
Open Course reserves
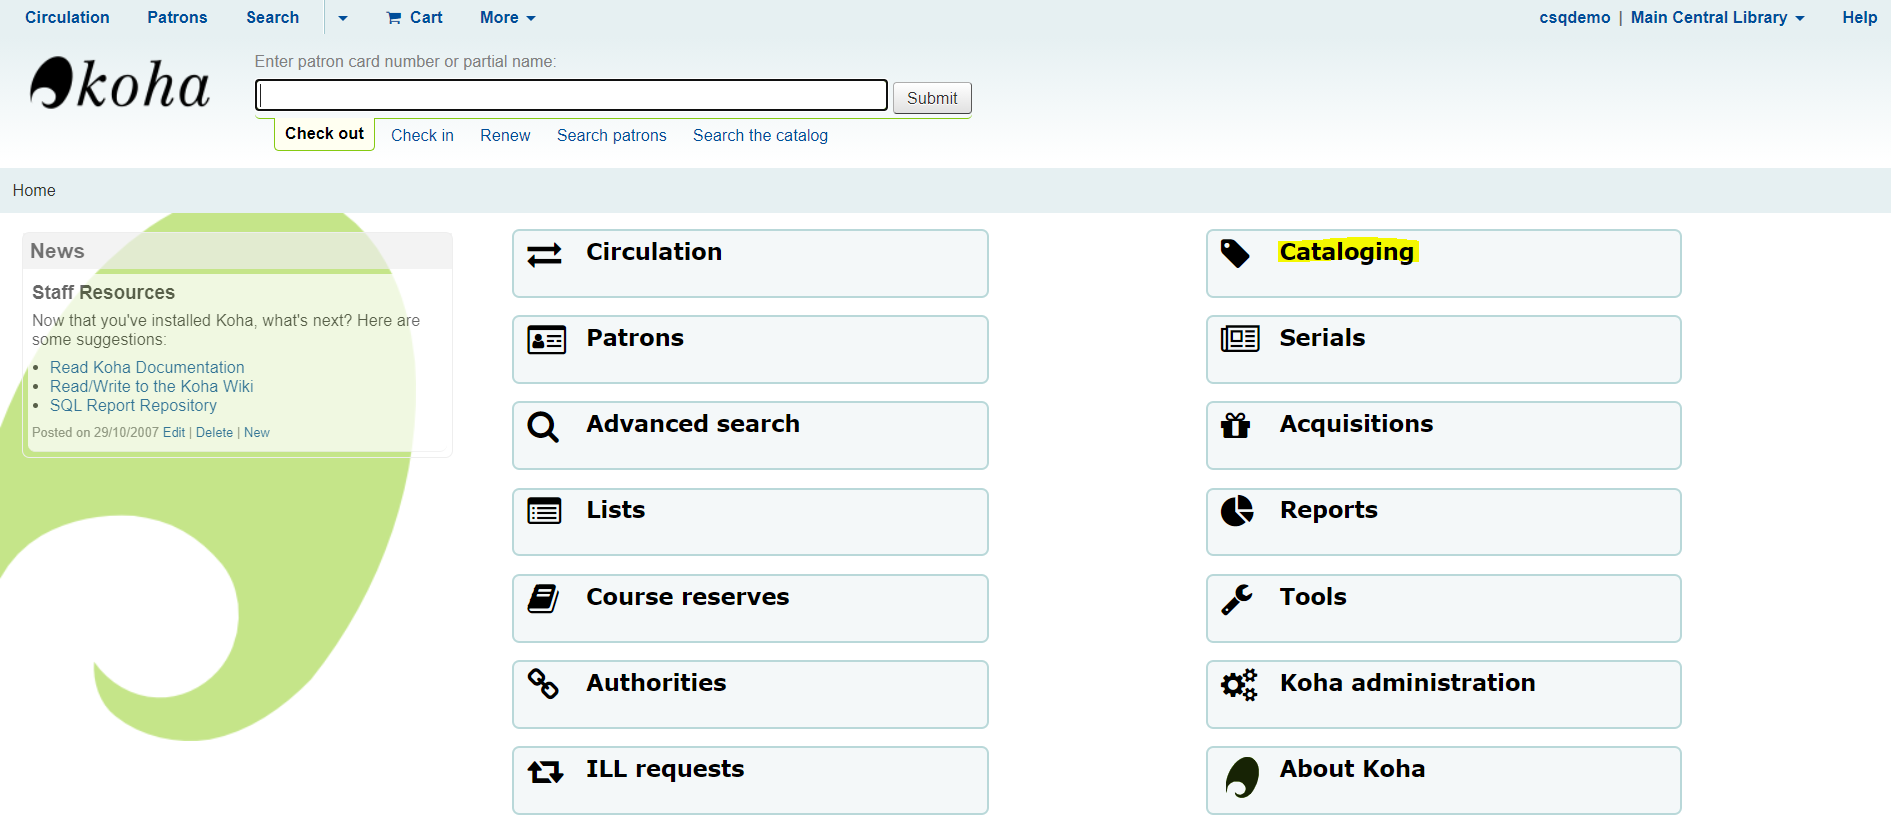(750, 608)
